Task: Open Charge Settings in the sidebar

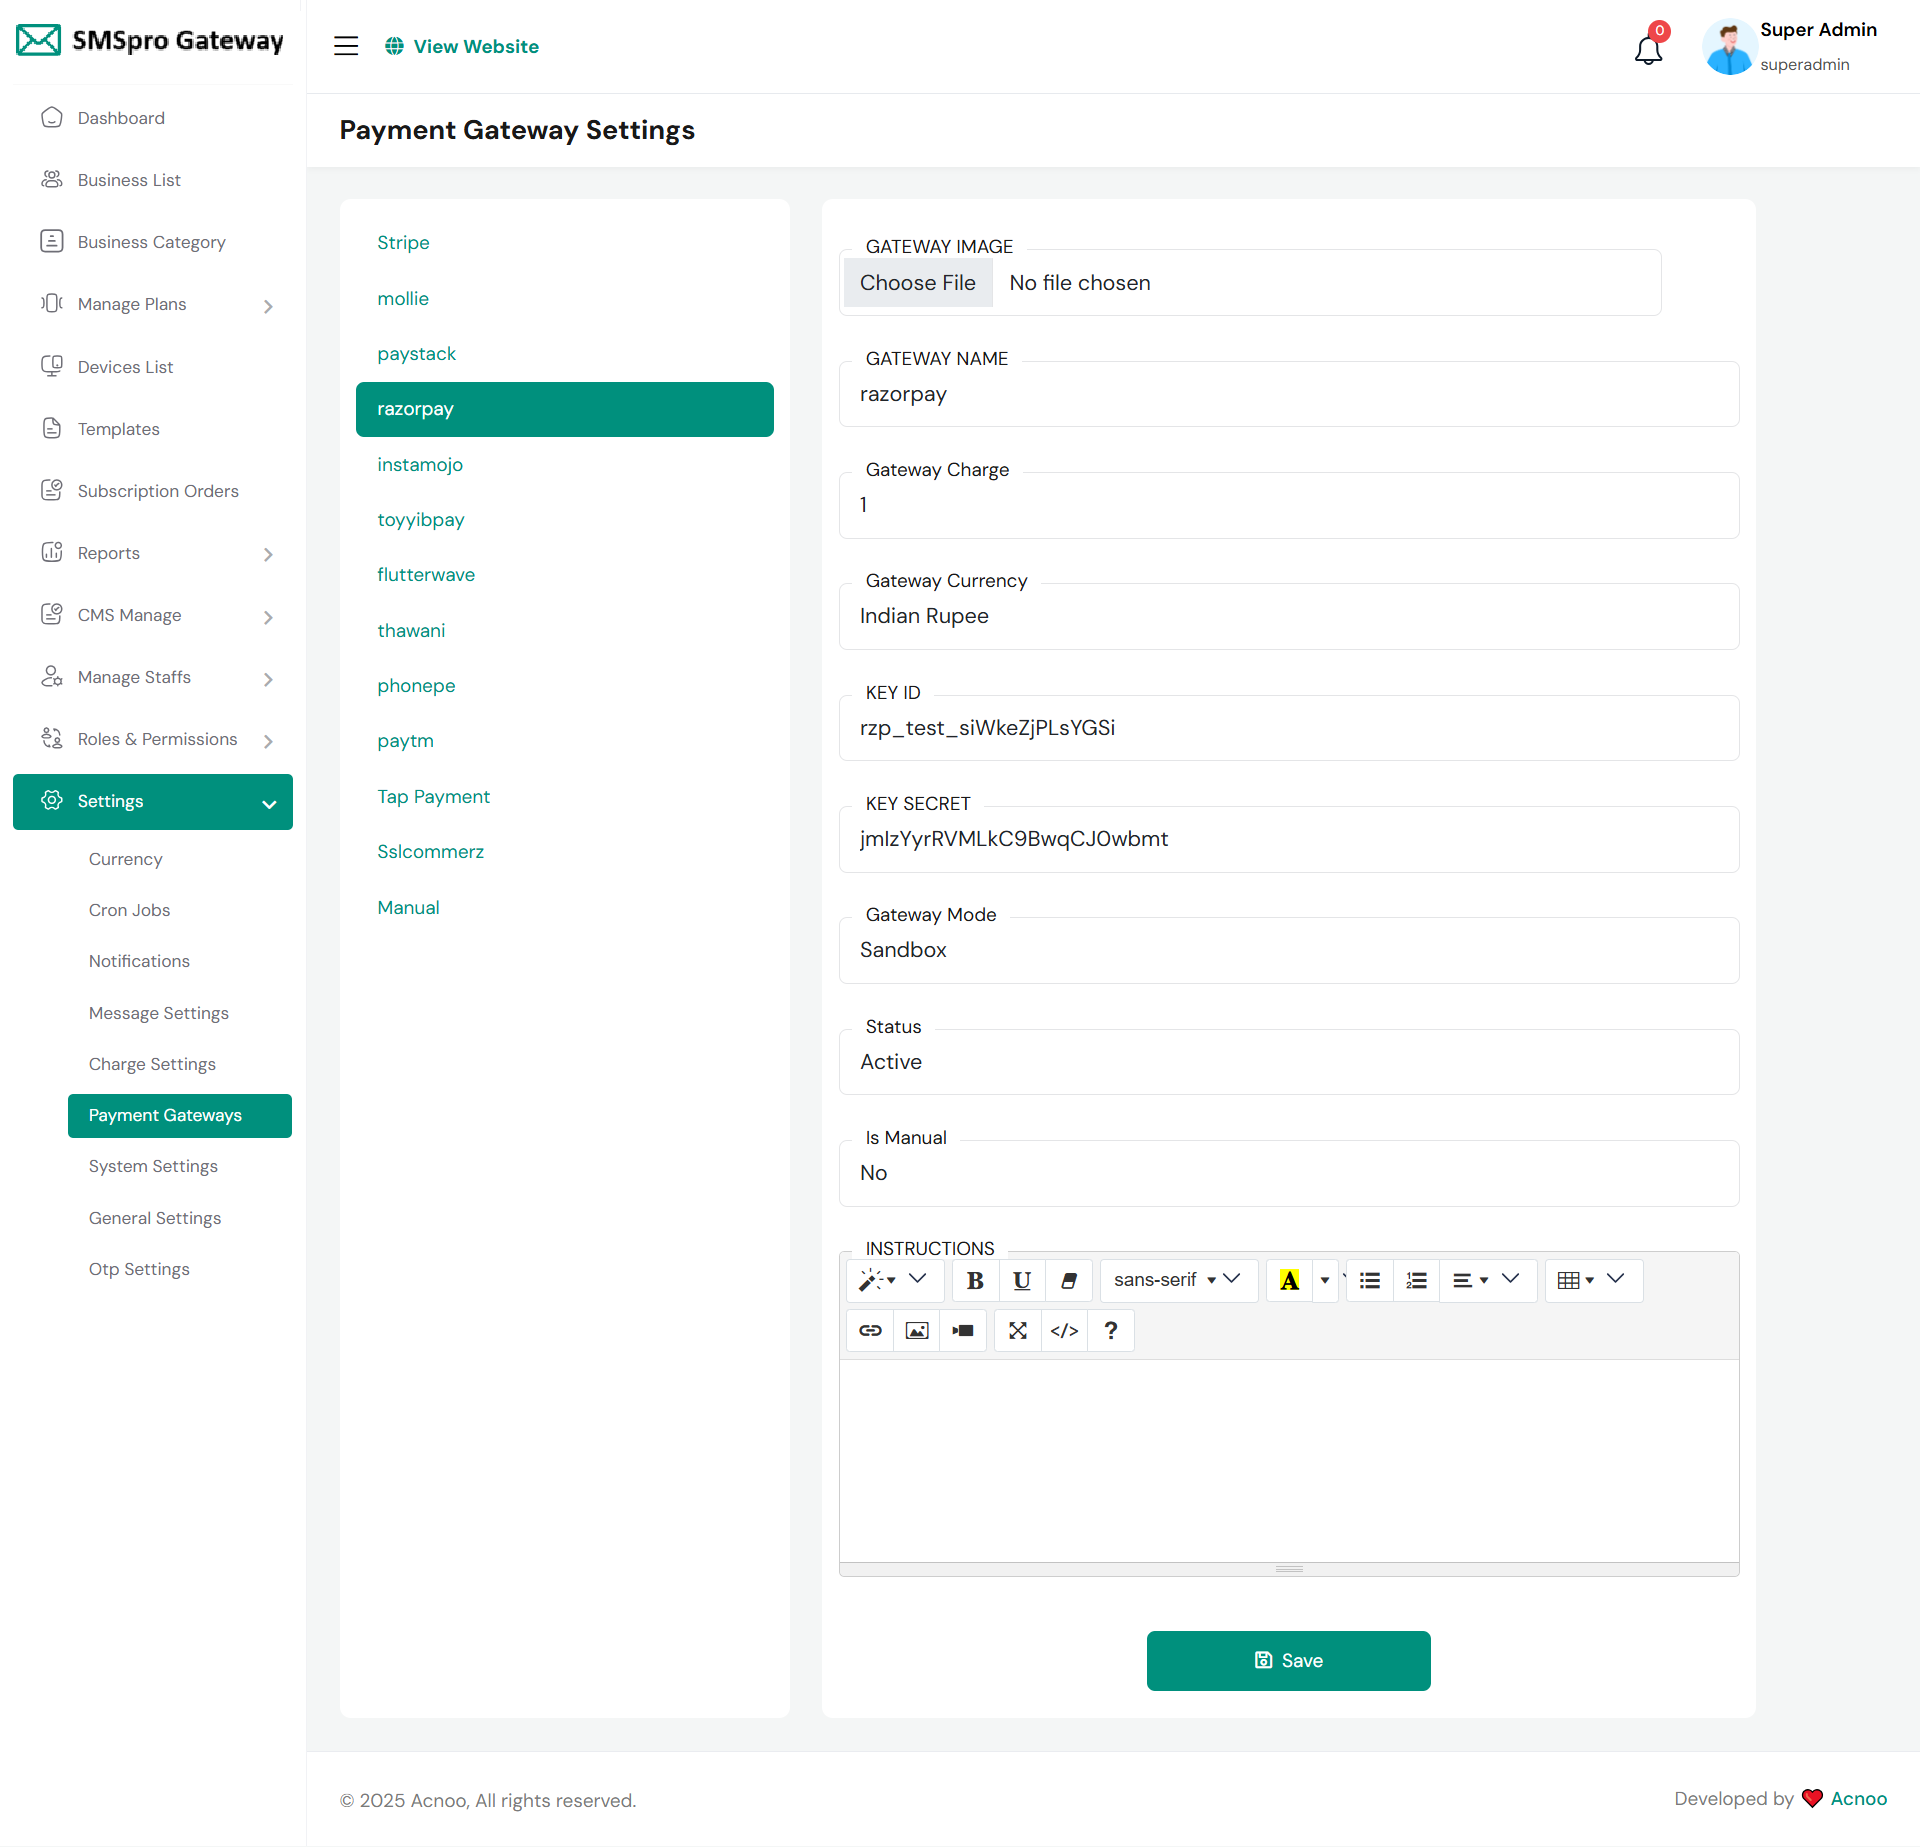Action: click(152, 1064)
